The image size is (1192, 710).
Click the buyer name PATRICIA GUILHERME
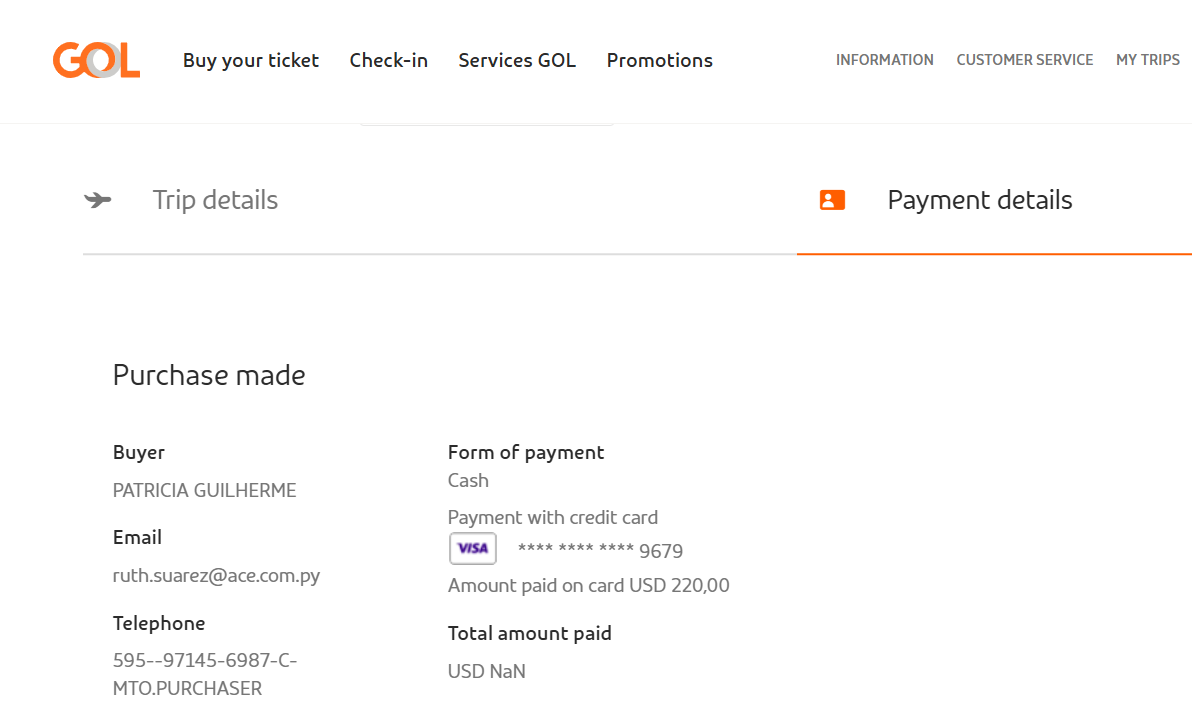pos(204,490)
